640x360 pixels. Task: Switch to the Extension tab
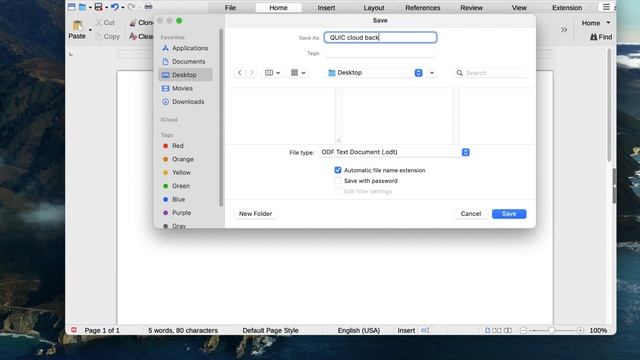(567, 7)
